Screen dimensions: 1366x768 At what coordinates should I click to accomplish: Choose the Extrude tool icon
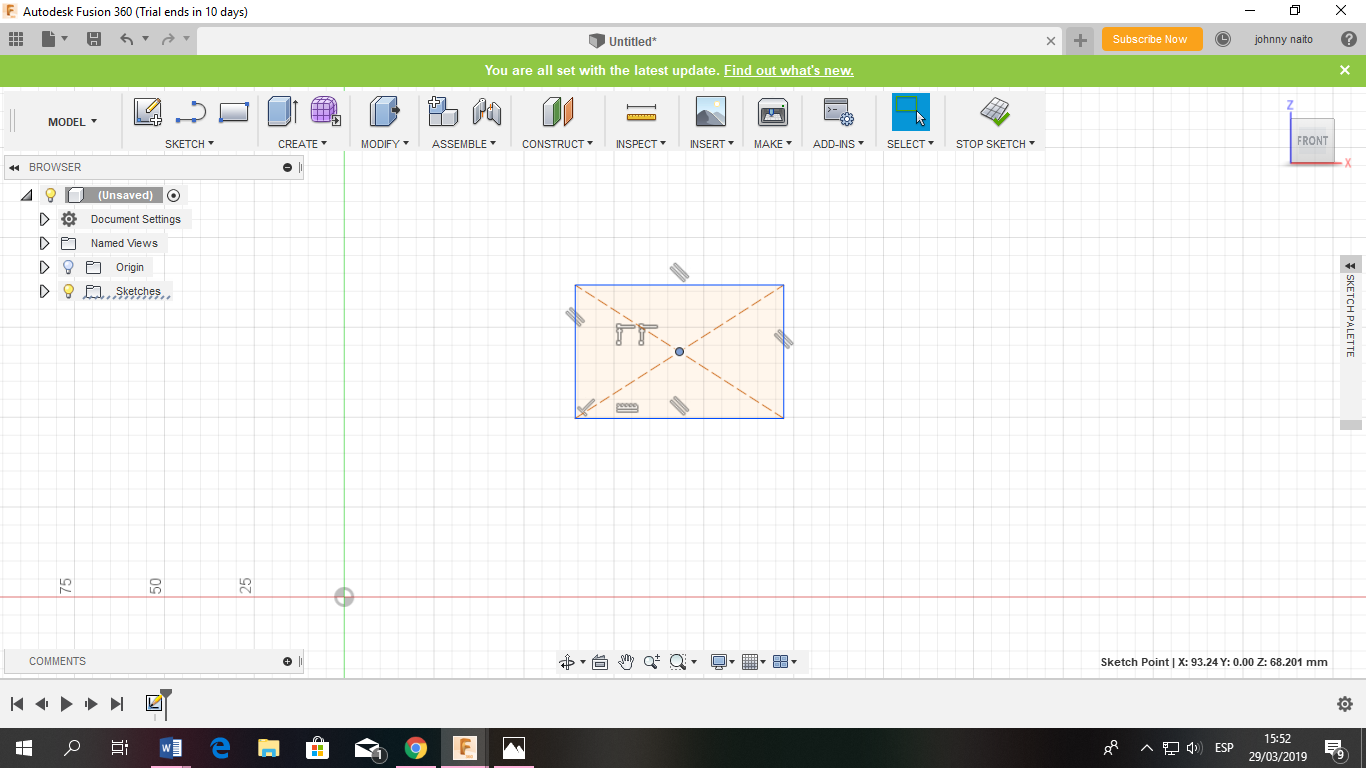pos(283,111)
